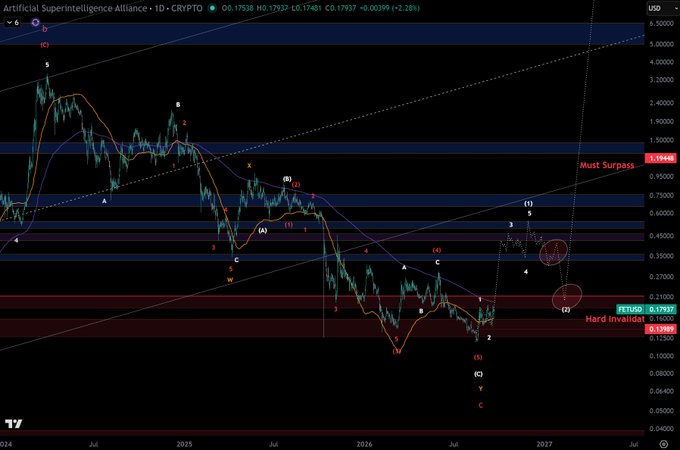The height and width of the screenshot is (450, 680).
Task: Select the white (1) projected wave label
Action: 528,203
